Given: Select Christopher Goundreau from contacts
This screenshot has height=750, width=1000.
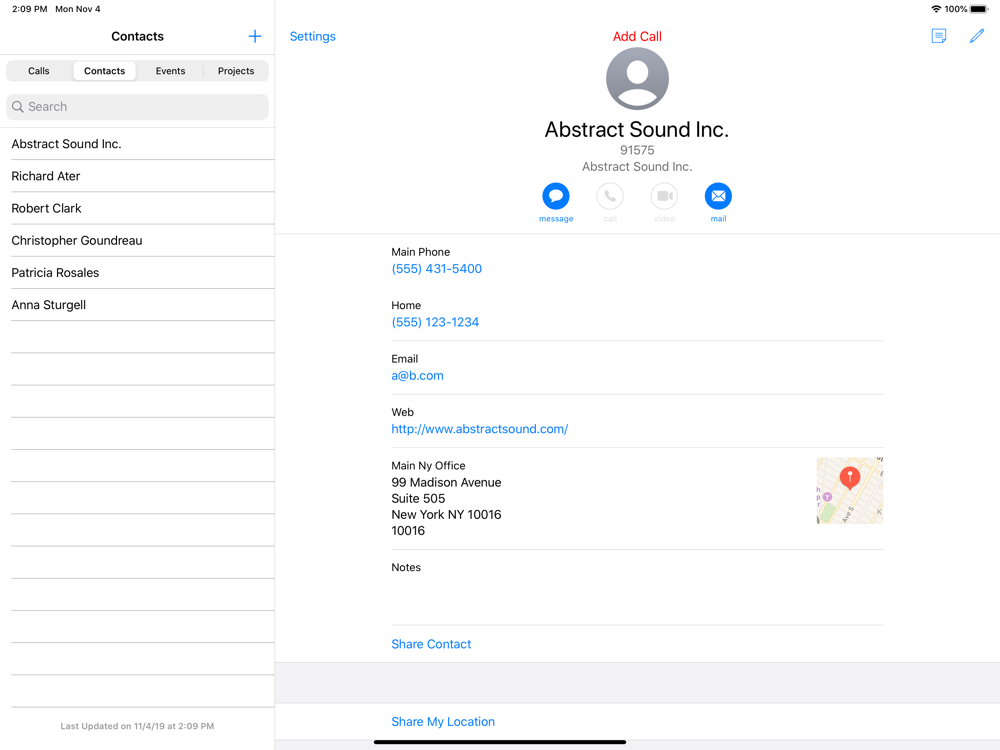Looking at the screenshot, I should click(x=77, y=241).
